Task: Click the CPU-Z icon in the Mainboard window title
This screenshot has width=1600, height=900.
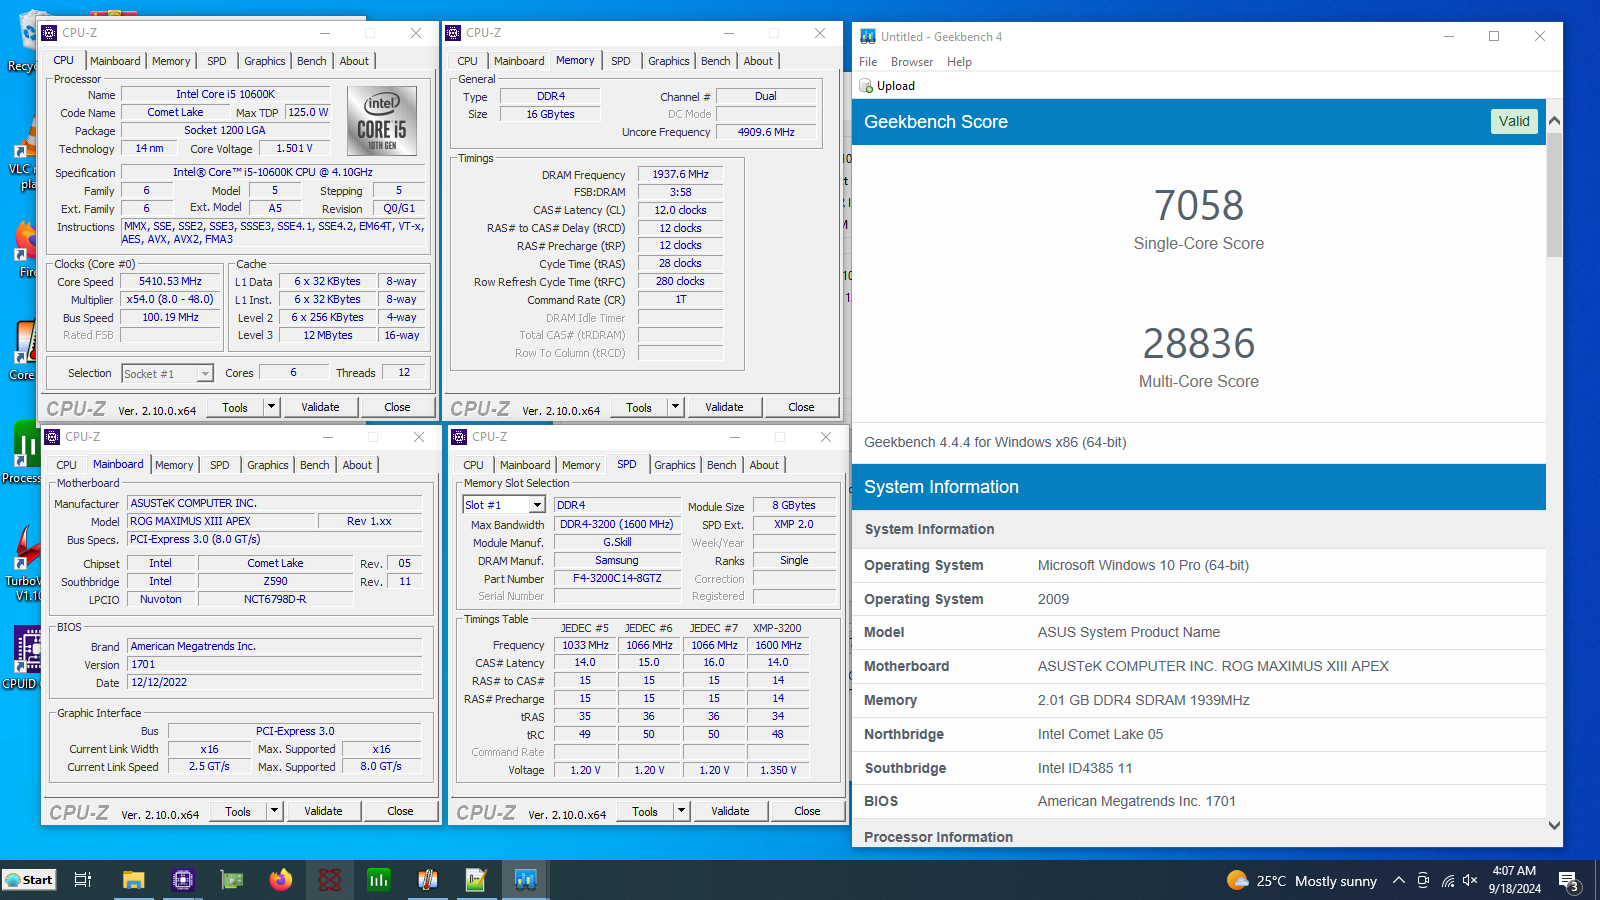Action: pyautogui.click(x=52, y=437)
